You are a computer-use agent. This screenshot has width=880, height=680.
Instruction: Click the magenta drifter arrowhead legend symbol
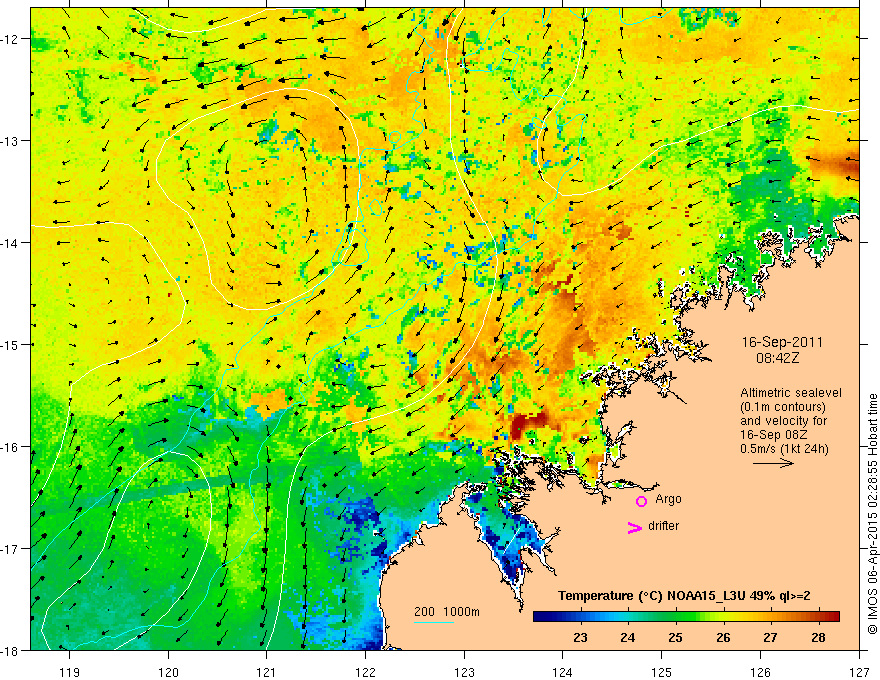(x=635, y=527)
